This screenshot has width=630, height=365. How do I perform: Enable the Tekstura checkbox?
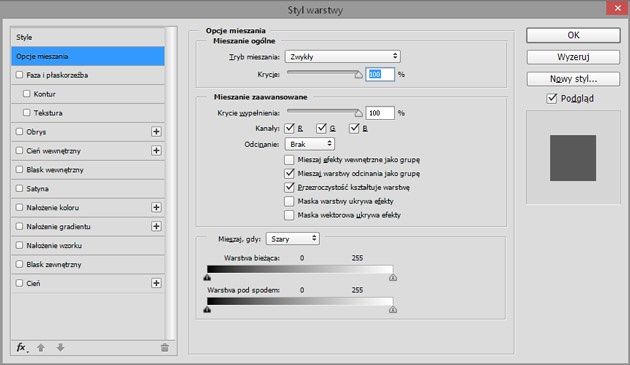[x=27, y=113]
